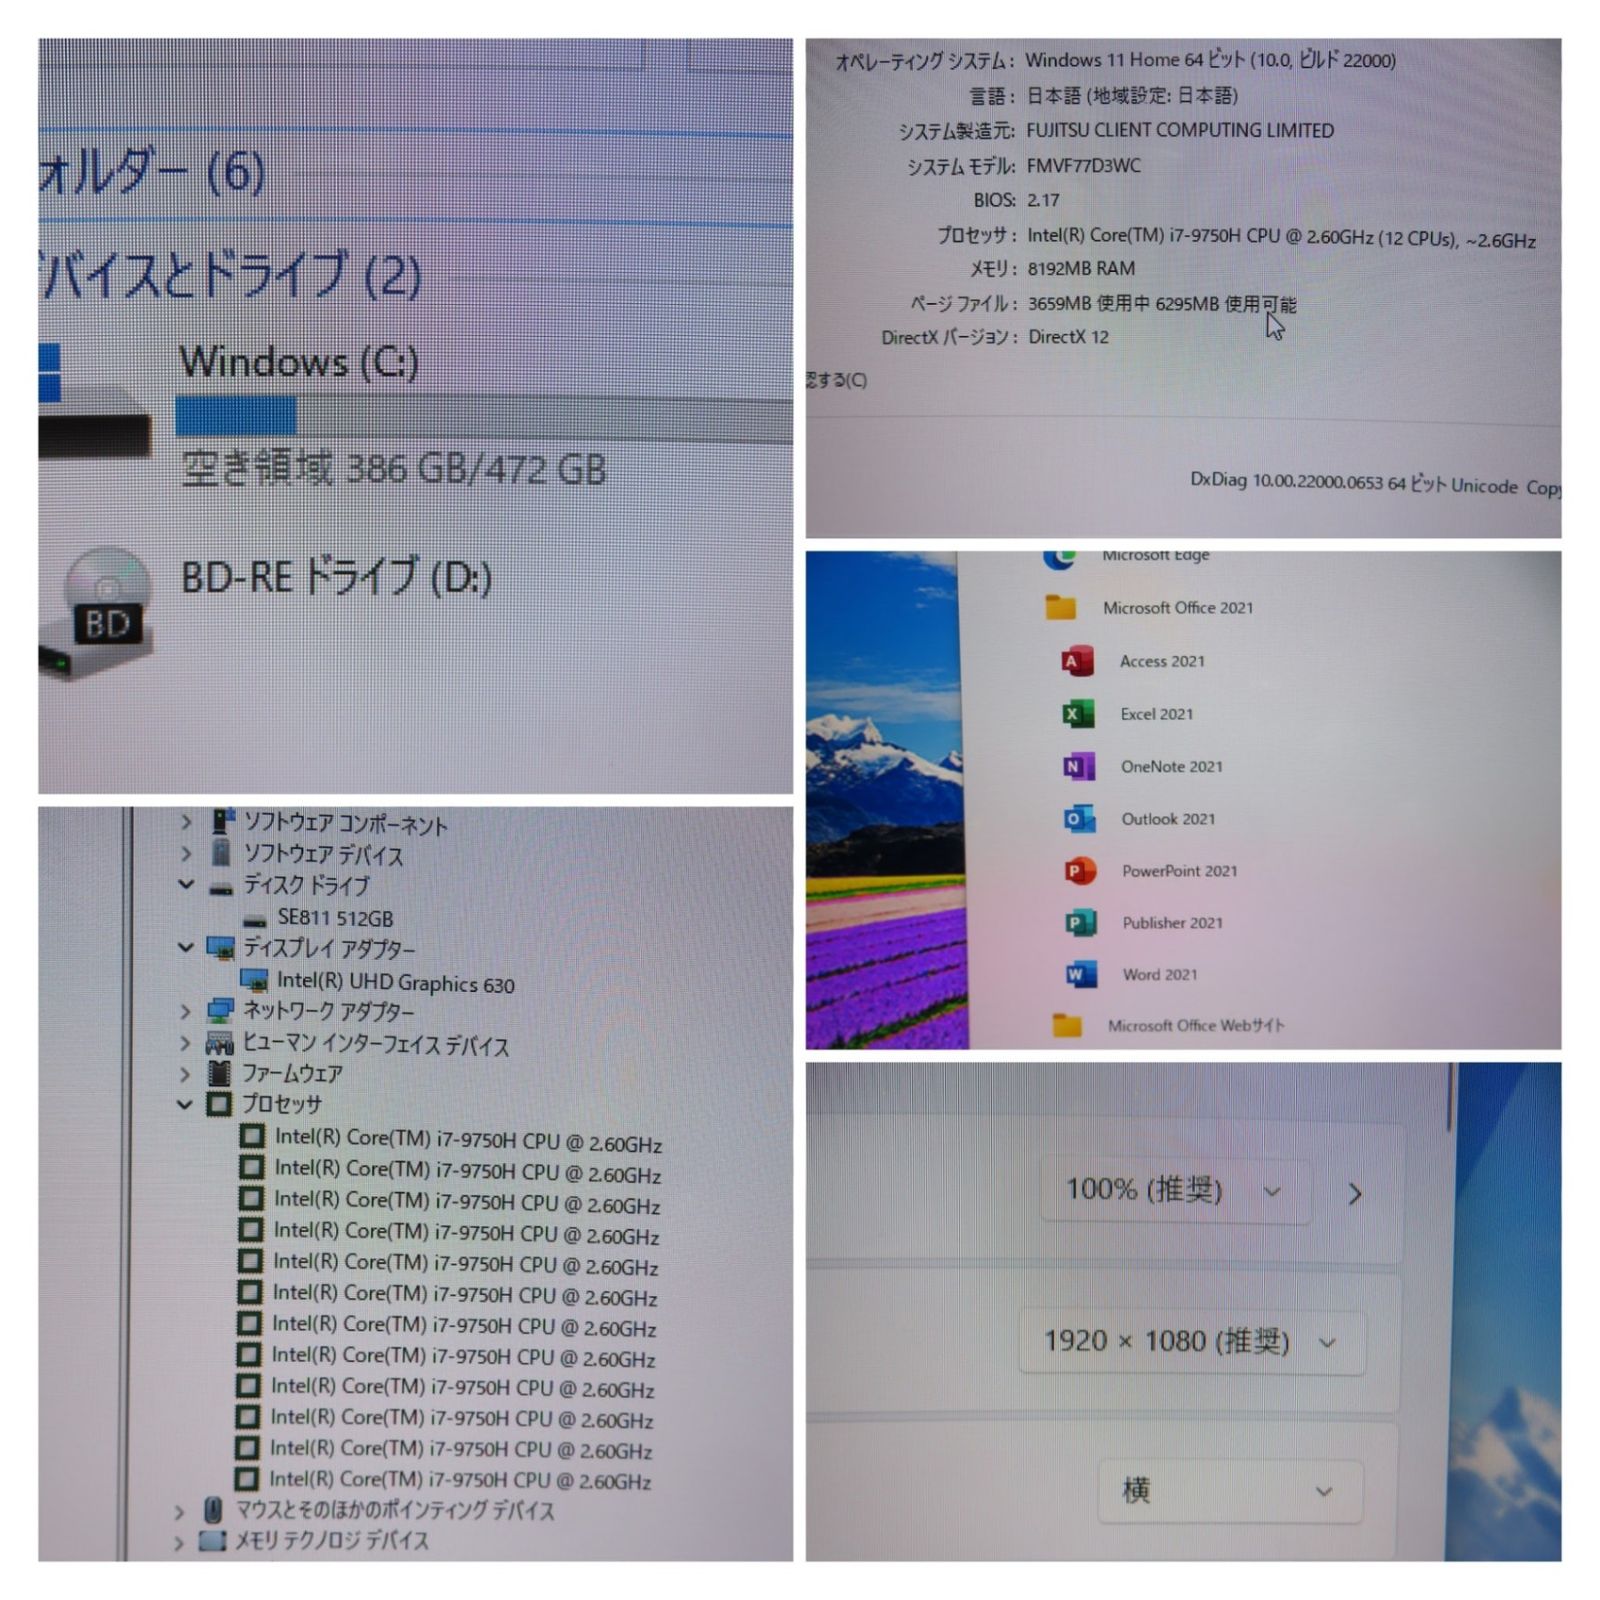Viewport: 1600px width, 1600px height.
Task: Collapse the ディスク ドライブ node
Action: 186,885
